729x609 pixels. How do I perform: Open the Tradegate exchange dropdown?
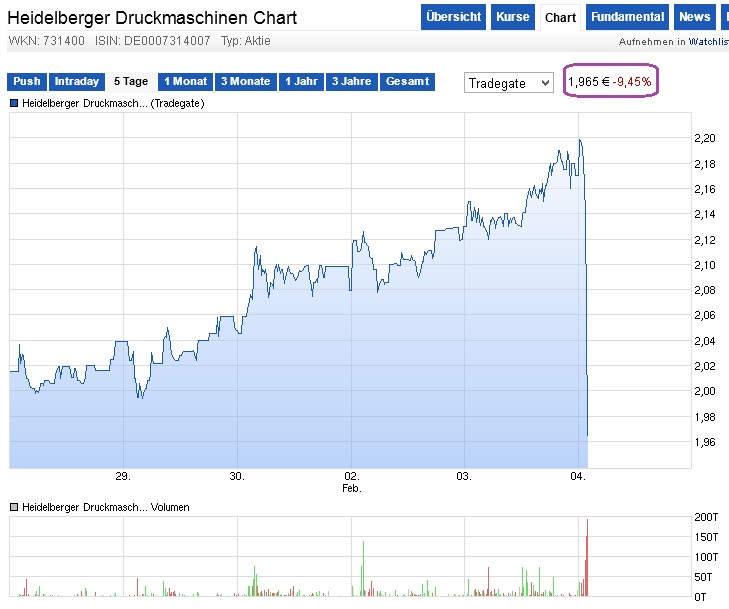(509, 83)
